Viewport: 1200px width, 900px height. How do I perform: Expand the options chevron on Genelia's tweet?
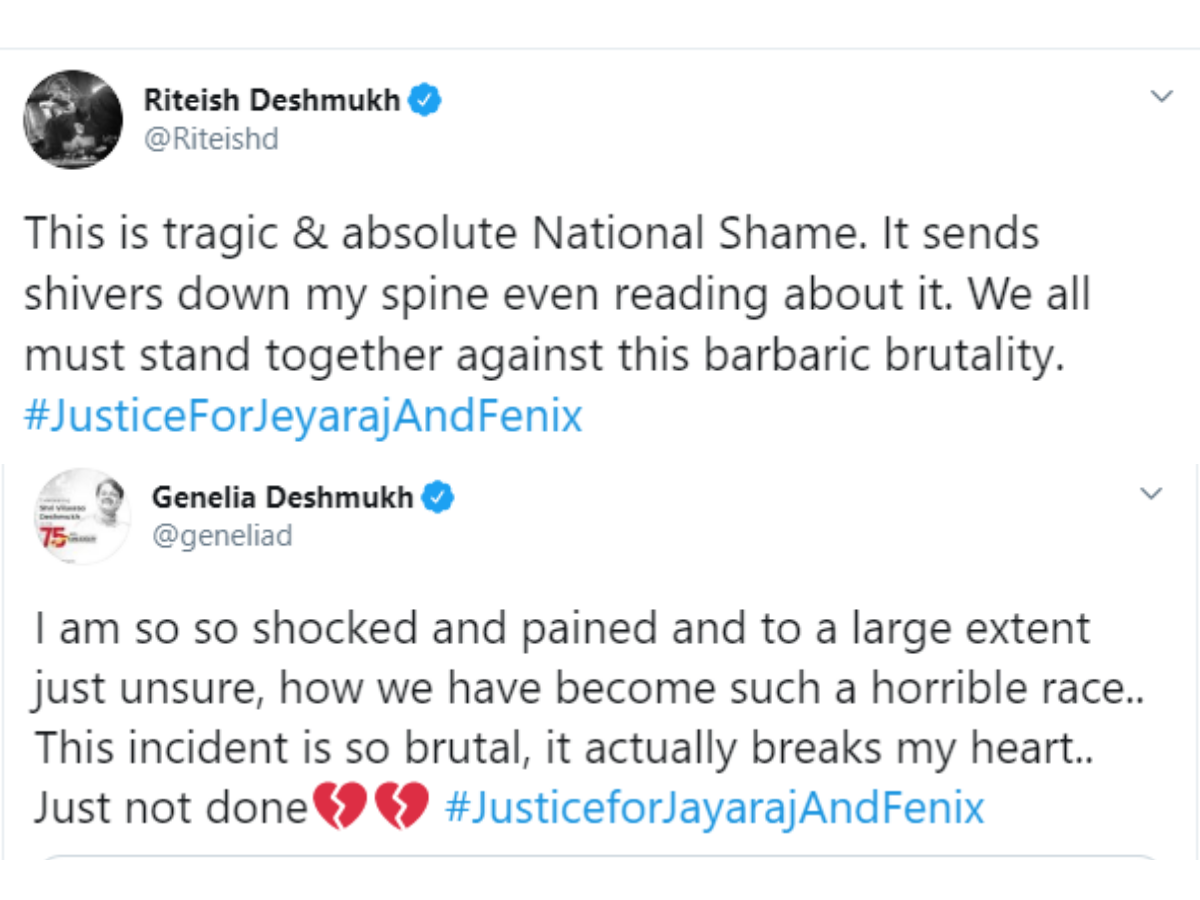(x=1152, y=493)
